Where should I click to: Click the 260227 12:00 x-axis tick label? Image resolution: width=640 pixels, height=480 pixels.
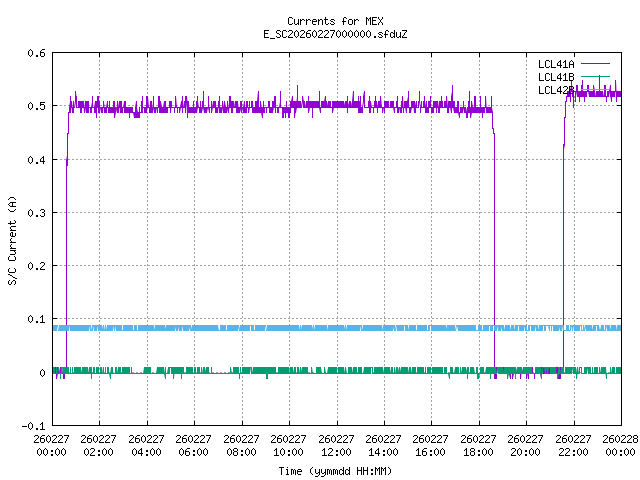click(335, 444)
